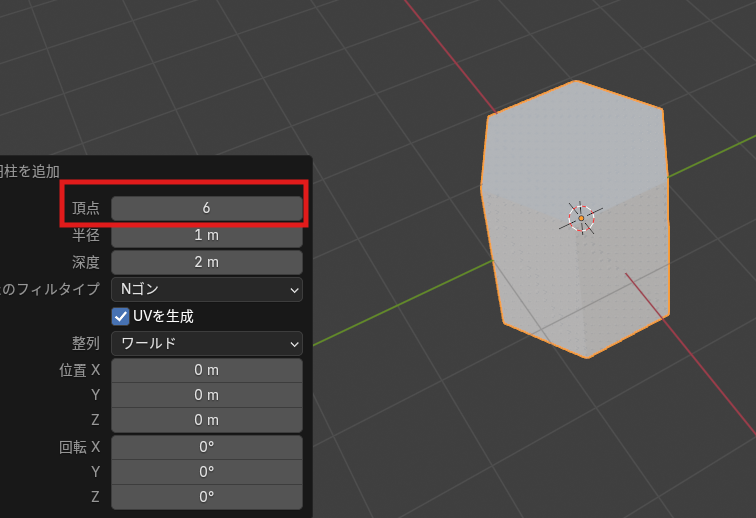756x518 pixels.
Task: Click the 頂点 (vertices) field showing 6
Action: (207, 208)
